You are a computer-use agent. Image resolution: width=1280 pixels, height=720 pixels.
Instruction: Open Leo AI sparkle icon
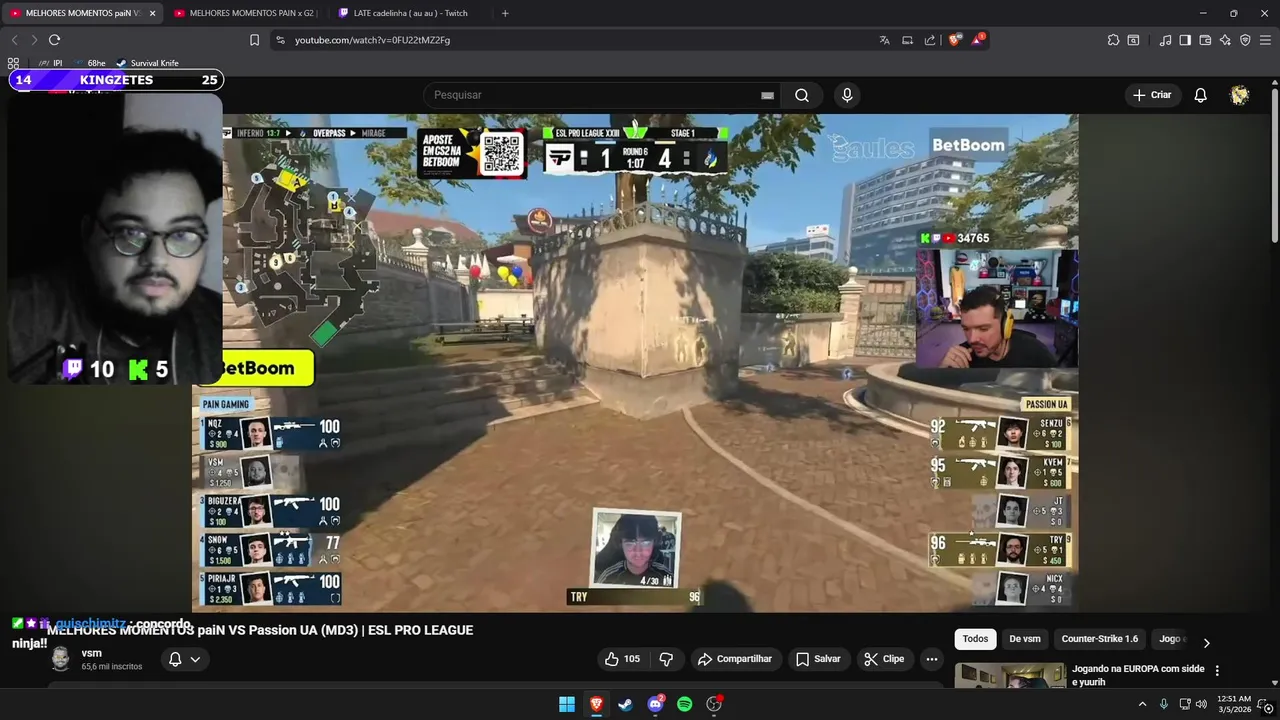(1225, 40)
